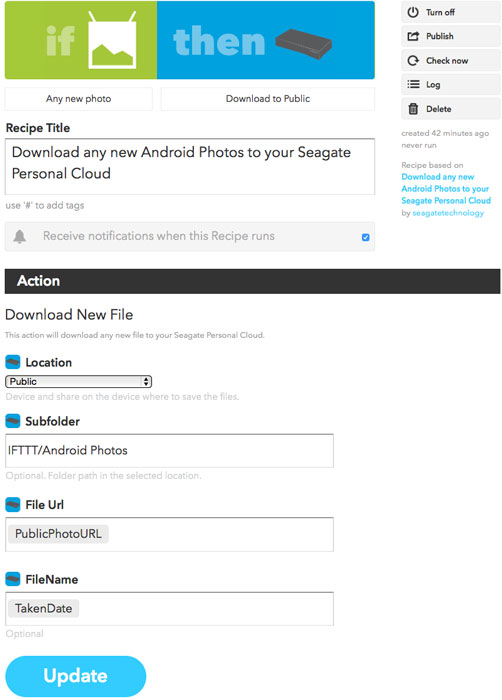
Task: Click the Subfolder field with IFTTT/Android Photos
Action: click(x=169, y=450)
